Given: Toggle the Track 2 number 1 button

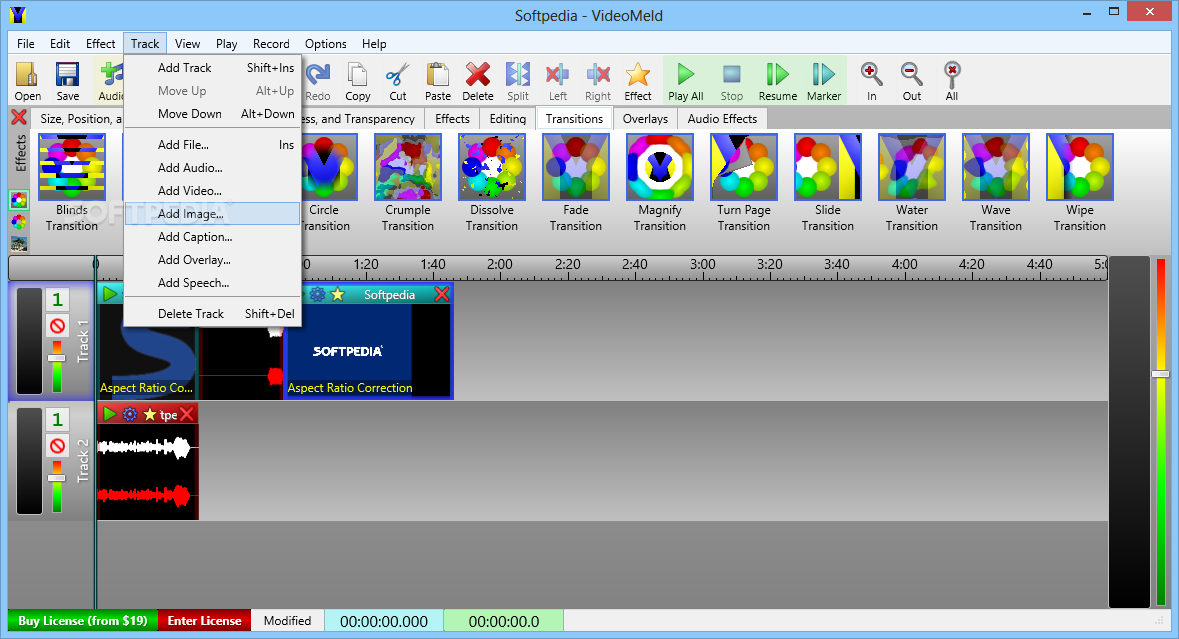Looking at the screenshot, I should point(57,419).
